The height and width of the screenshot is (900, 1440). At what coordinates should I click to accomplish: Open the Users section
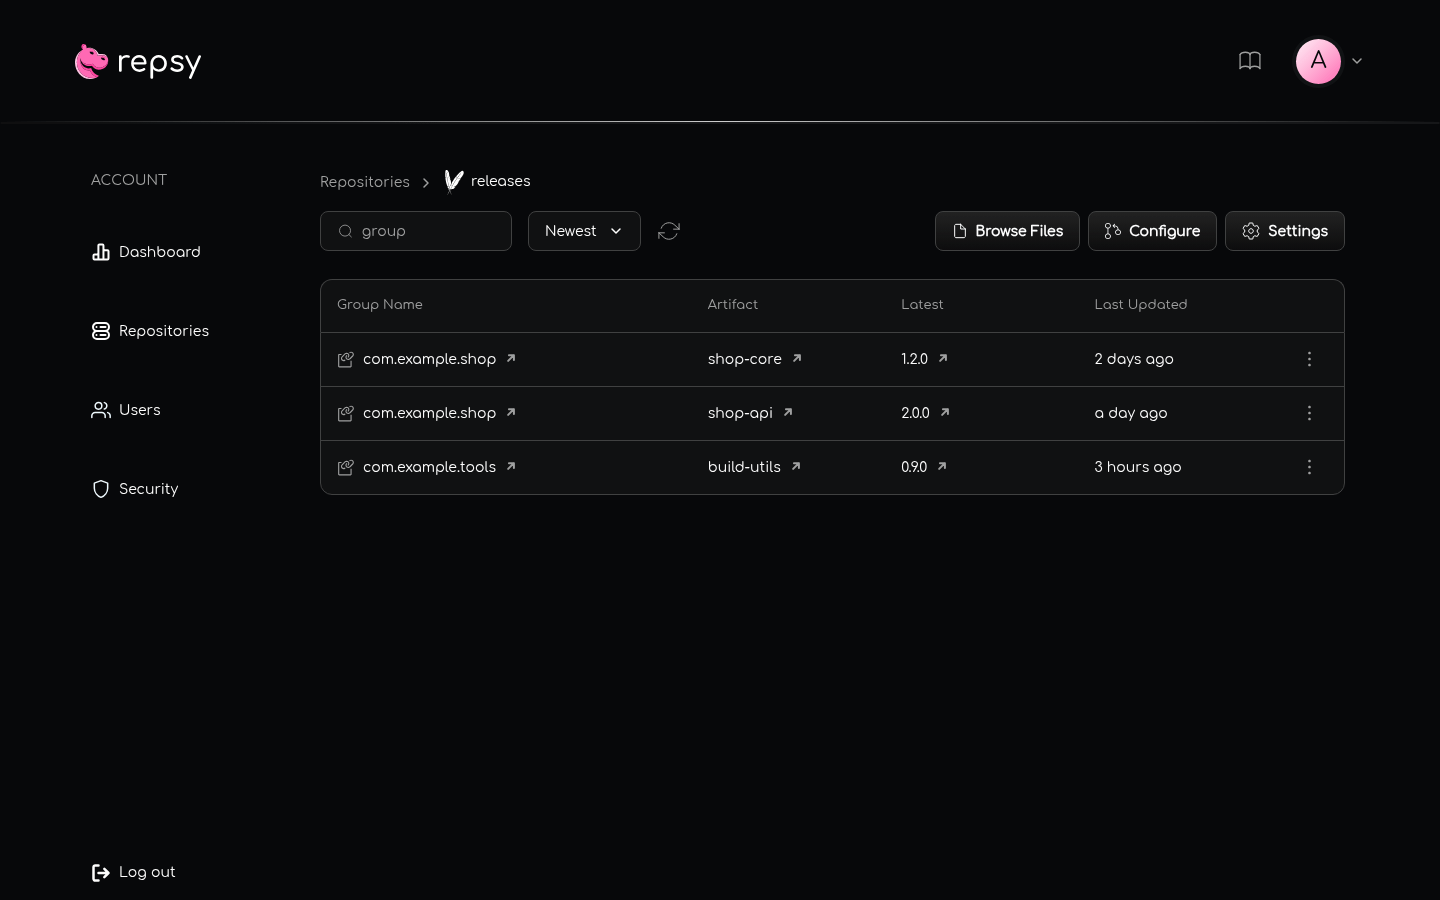click(x=126, y=410)
